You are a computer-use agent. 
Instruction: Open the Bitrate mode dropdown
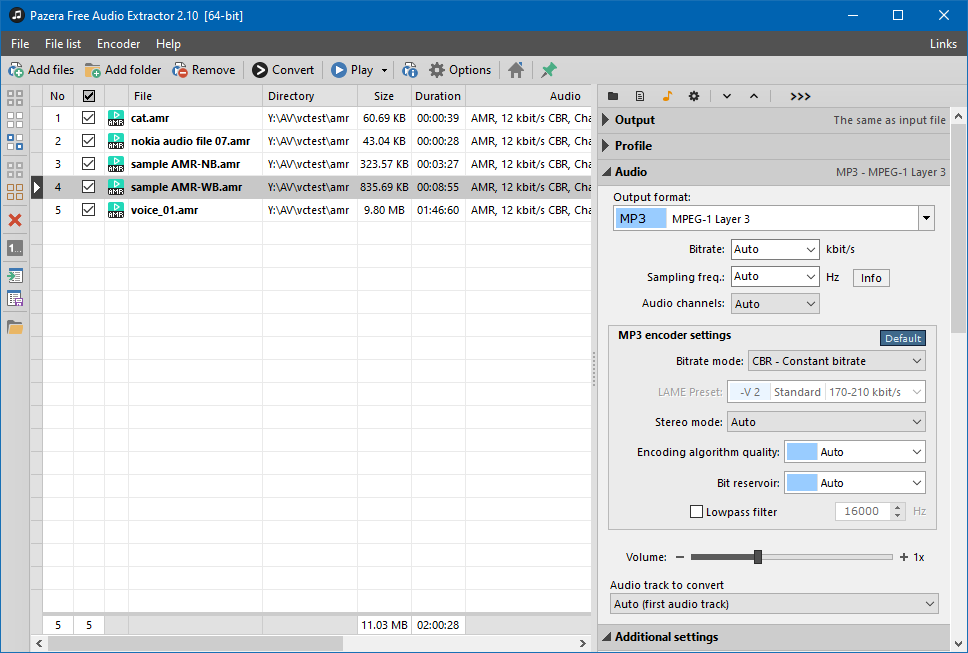tap(837, 361)
